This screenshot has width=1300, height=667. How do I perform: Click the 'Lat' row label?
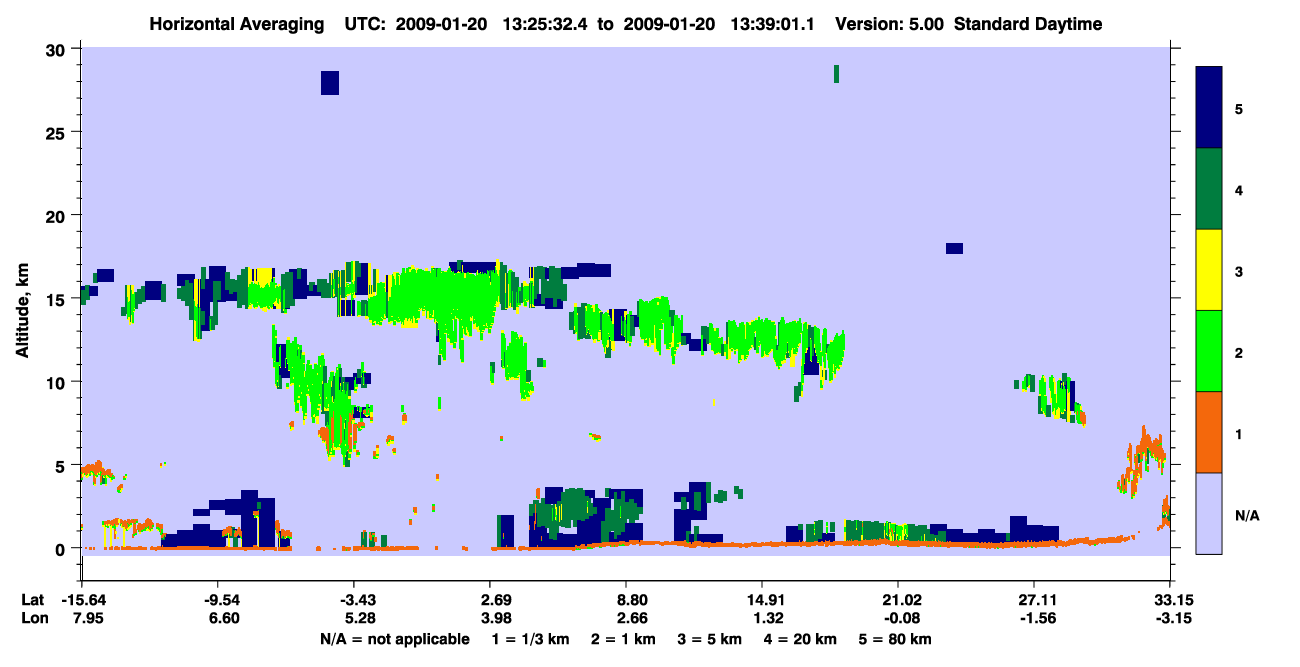pyautogui.click(x=31, y=600)
